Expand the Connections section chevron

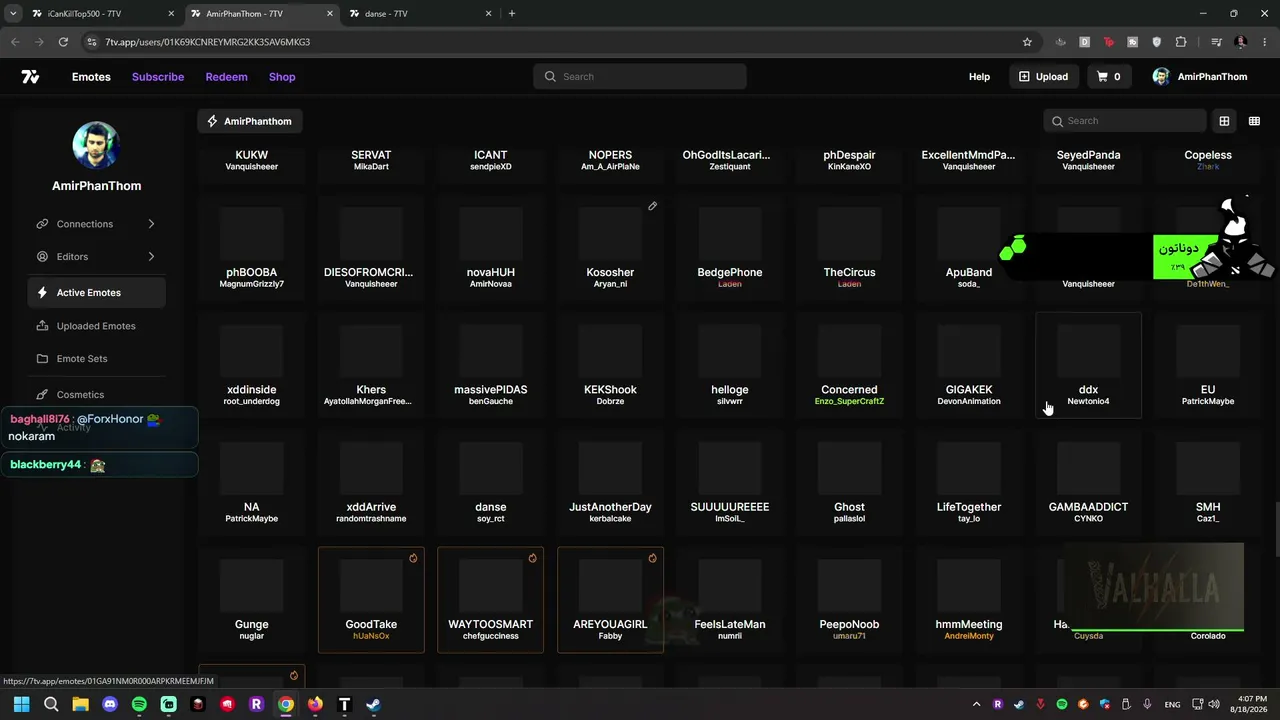(151, 224)
